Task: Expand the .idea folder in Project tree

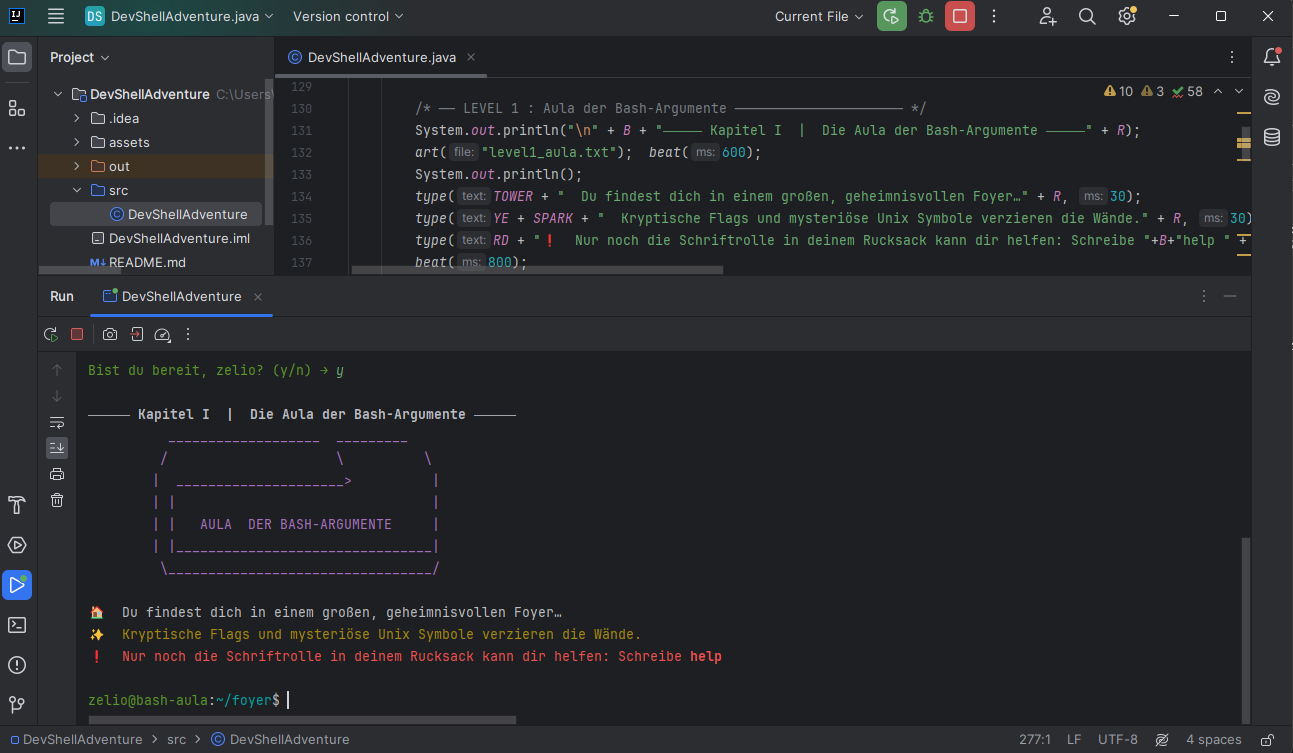Action: point(77,118)
